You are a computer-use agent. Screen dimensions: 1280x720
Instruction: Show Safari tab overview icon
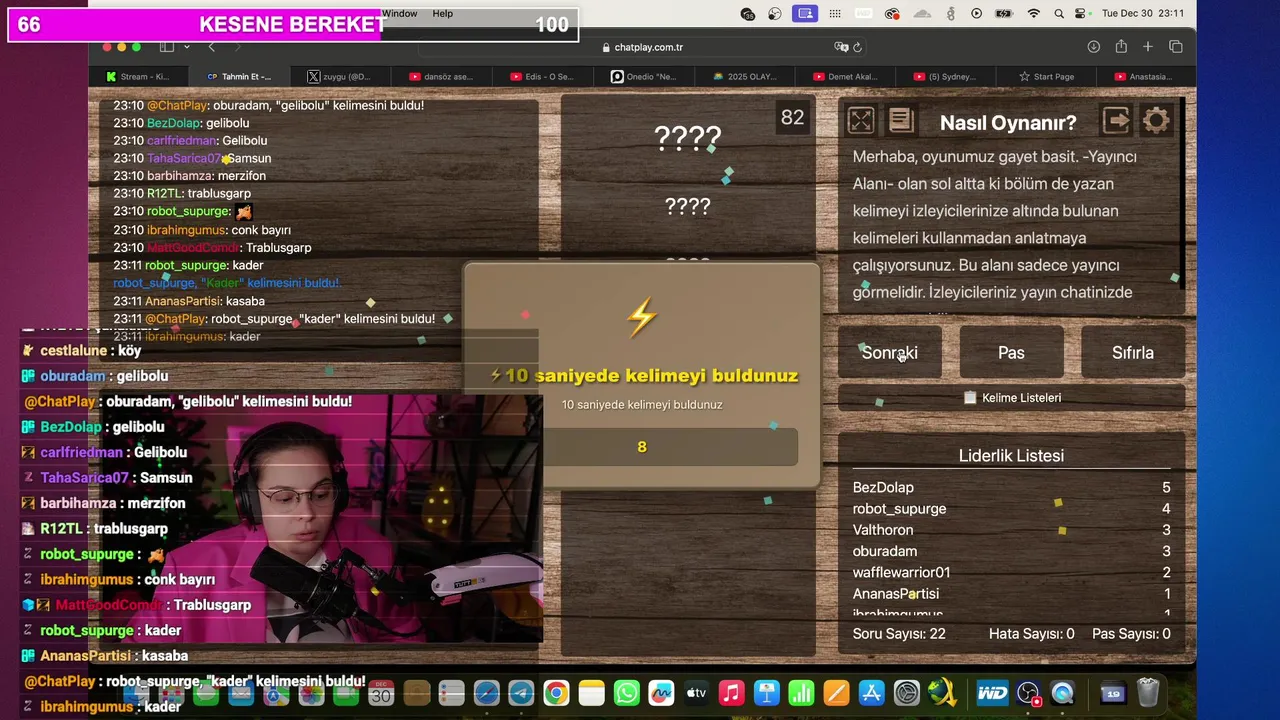tap(1176, 47)
